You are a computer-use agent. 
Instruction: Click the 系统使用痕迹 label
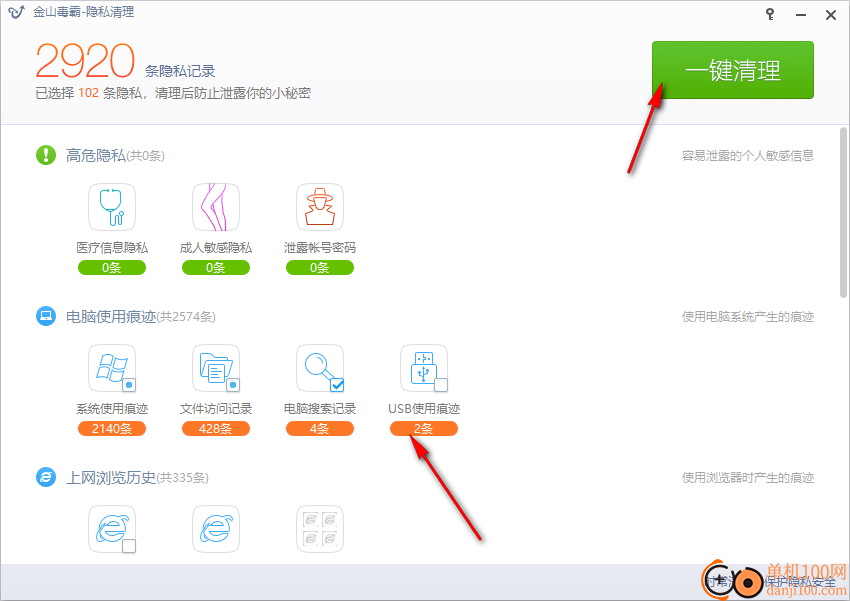tap(112, 409)
